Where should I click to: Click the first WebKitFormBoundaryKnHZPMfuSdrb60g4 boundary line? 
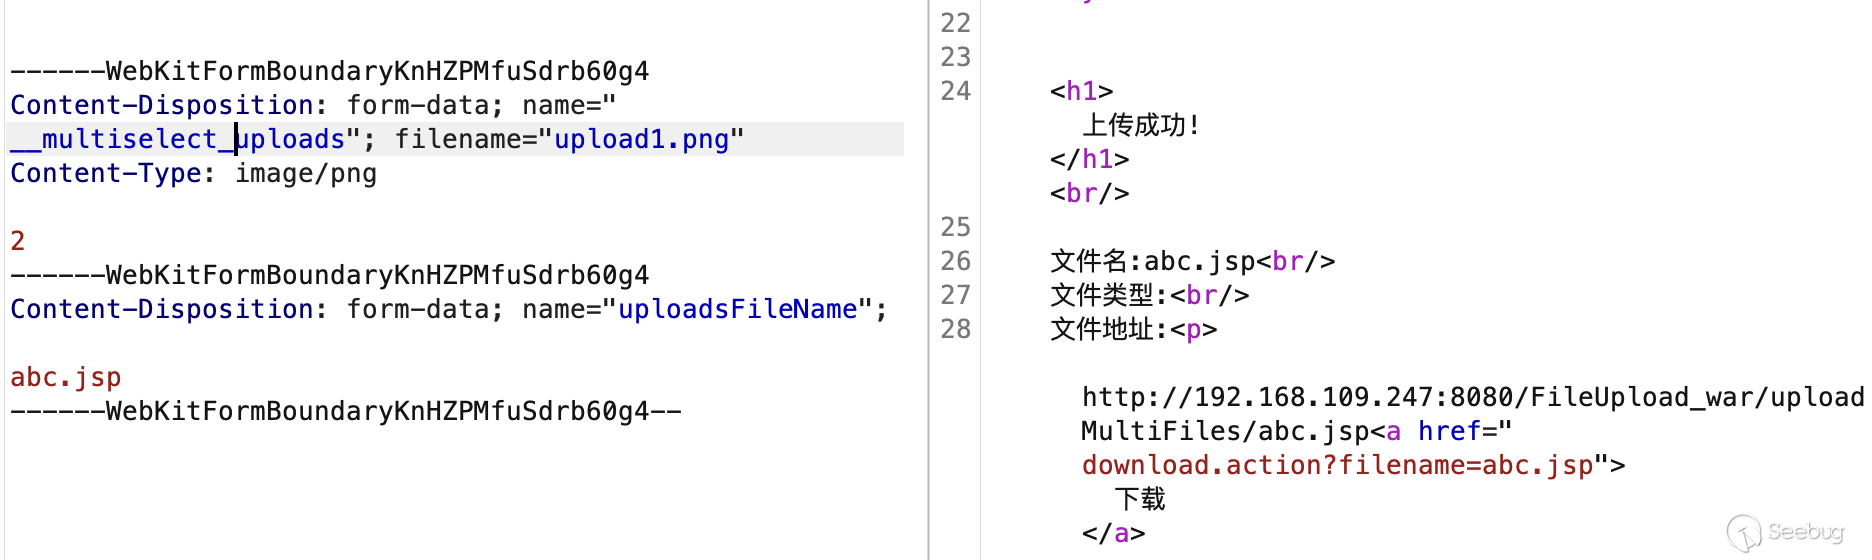330,71
